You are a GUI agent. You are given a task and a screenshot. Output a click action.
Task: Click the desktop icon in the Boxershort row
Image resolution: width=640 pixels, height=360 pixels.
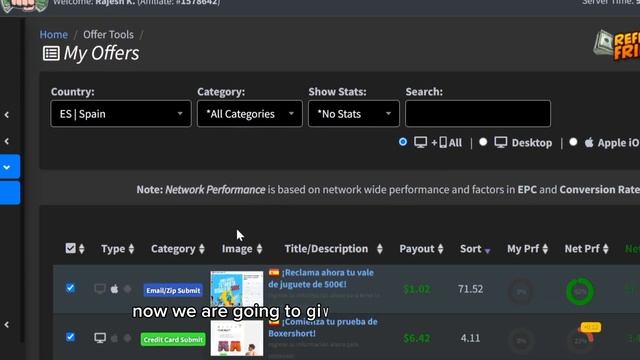[100, 338]
